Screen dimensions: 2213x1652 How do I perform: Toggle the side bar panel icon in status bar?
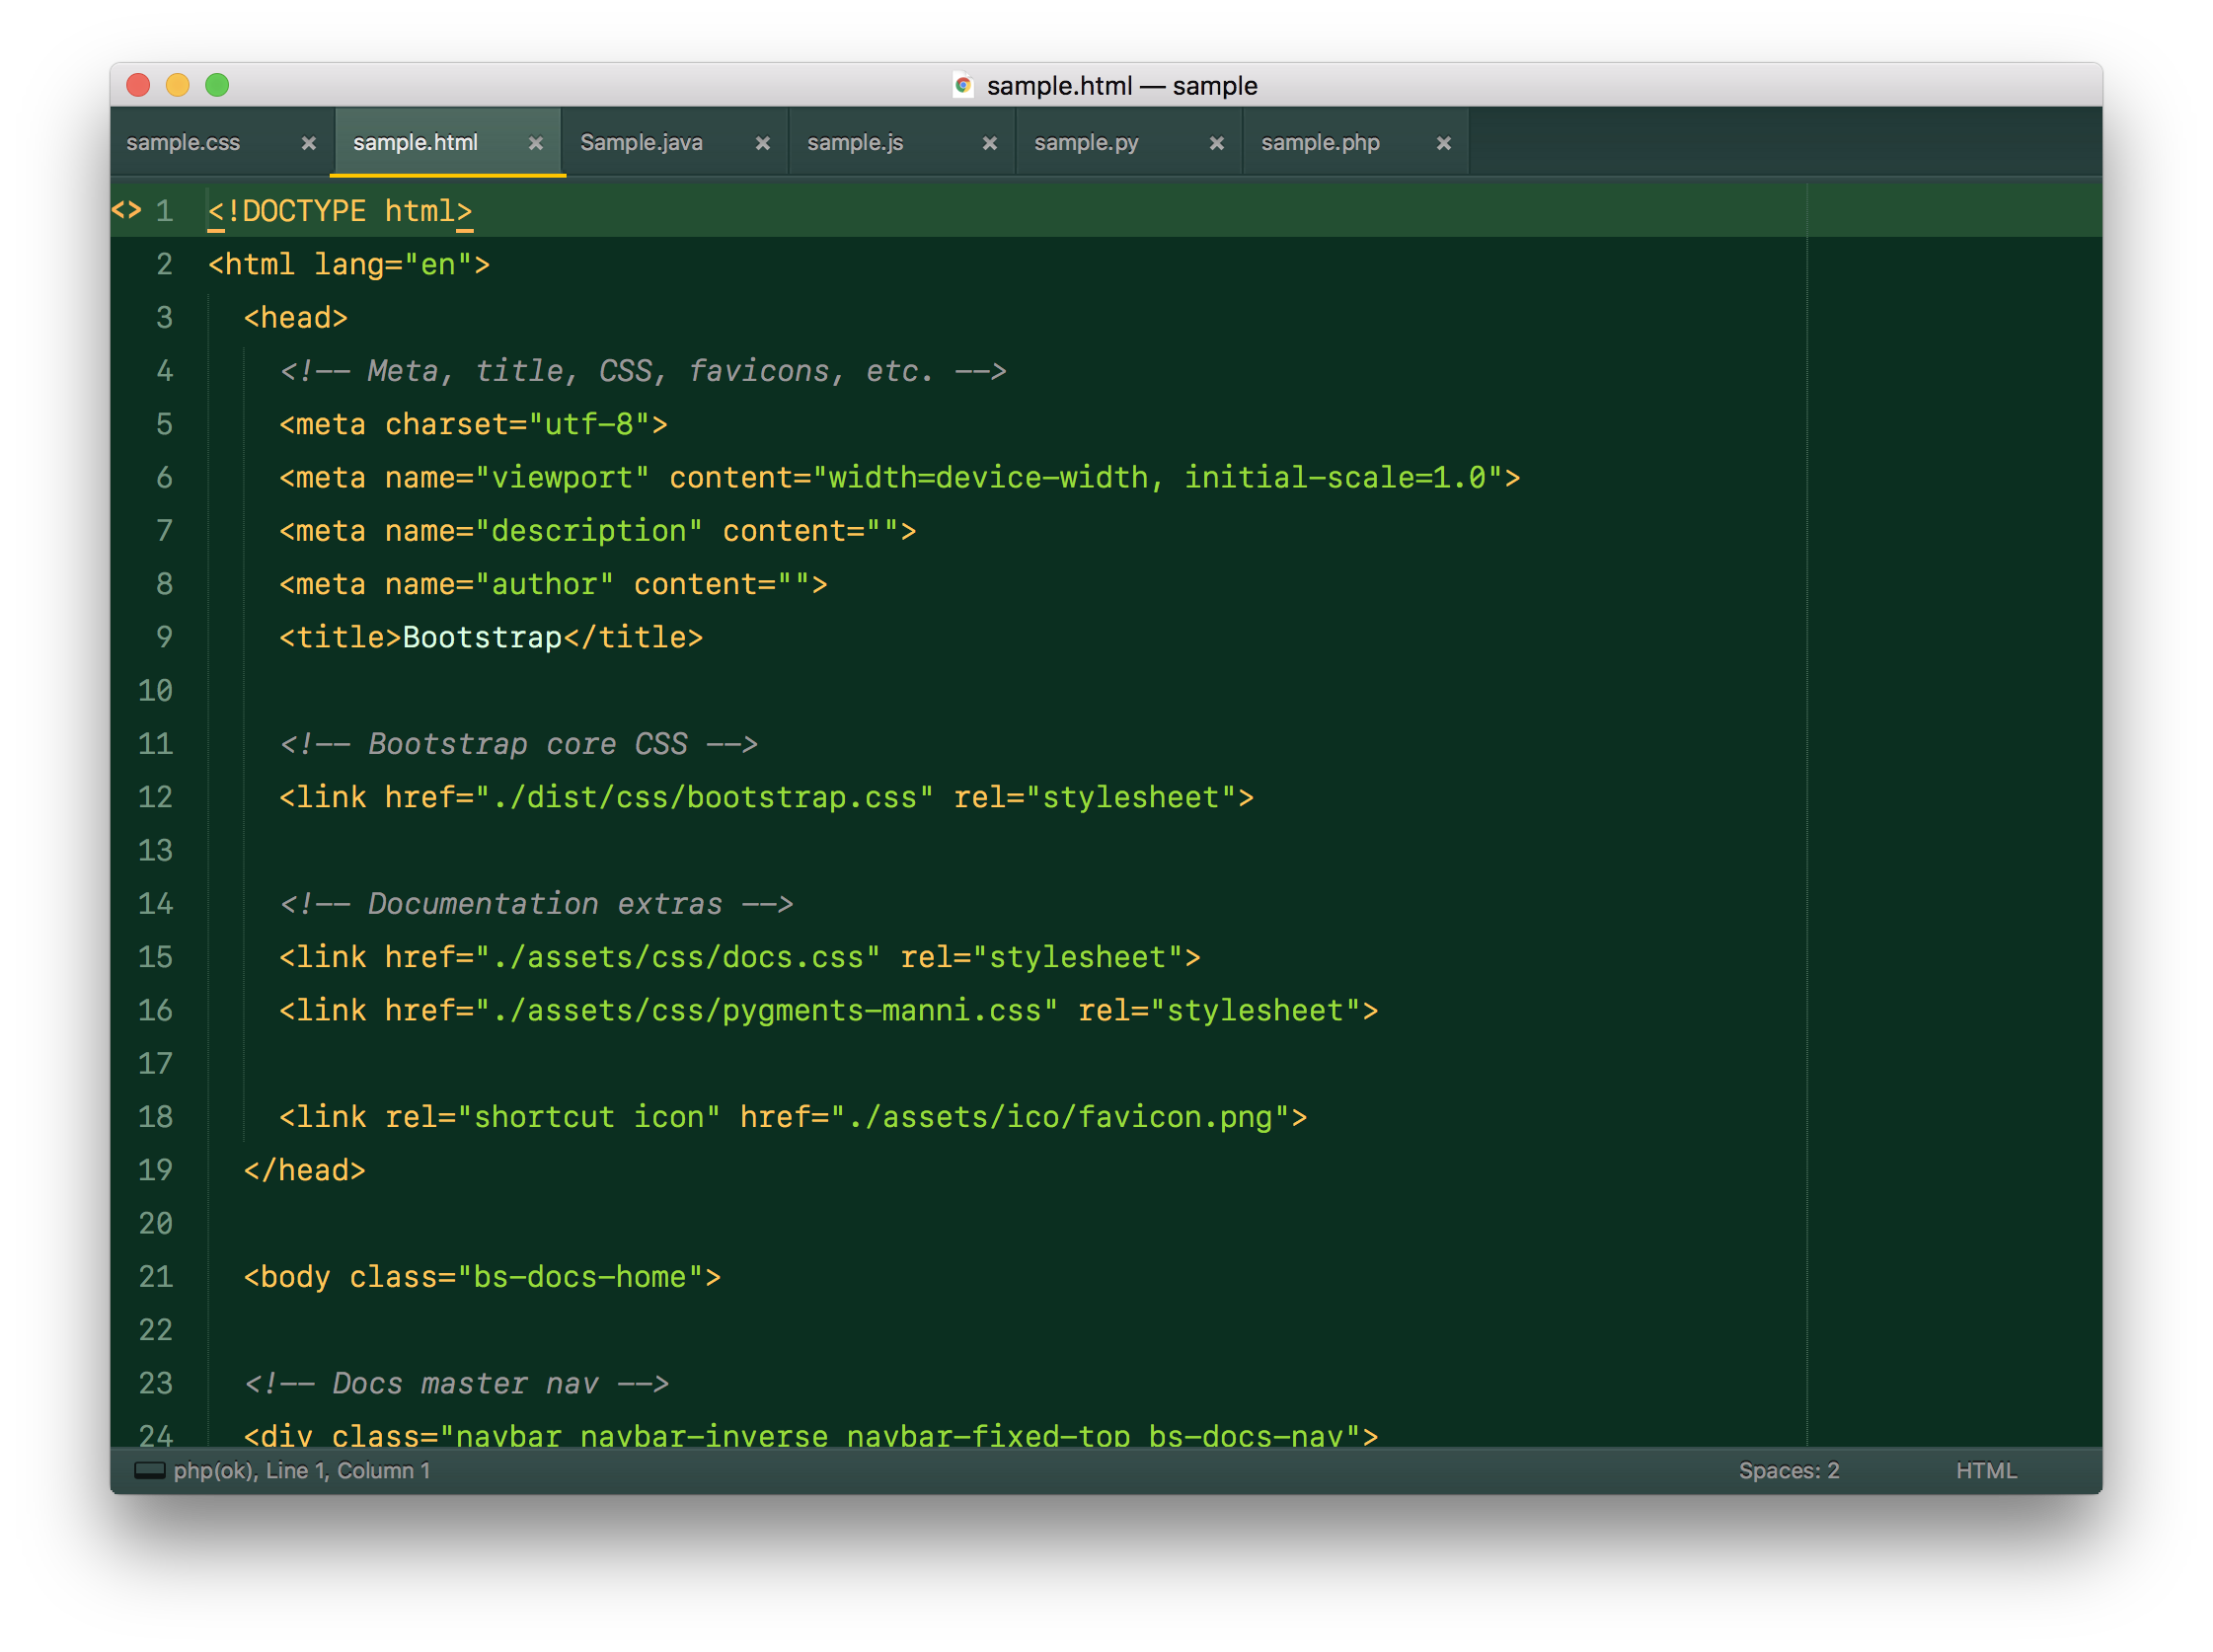149,1470
